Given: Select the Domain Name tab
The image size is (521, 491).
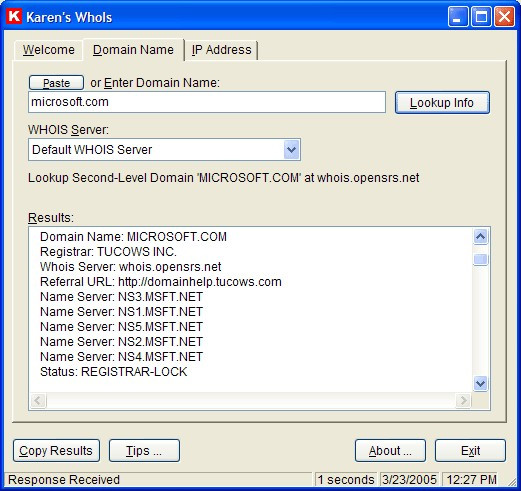Looking at the screenshot, I should point(133,50).
